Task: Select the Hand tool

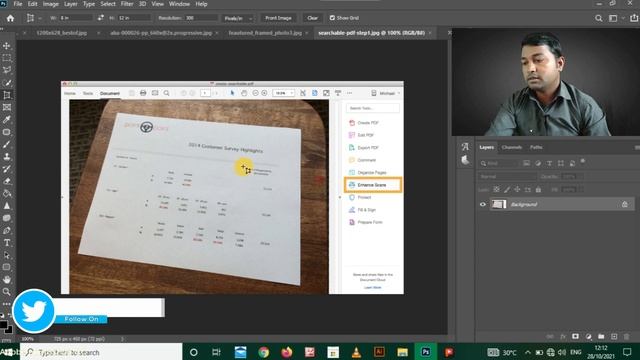Action: tap(7, 280)
